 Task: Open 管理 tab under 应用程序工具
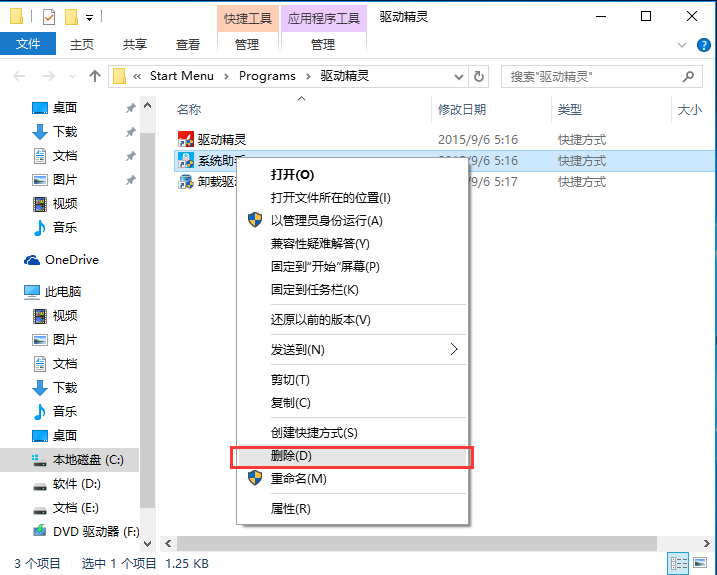pyautogui.click(x=323, y=44)
